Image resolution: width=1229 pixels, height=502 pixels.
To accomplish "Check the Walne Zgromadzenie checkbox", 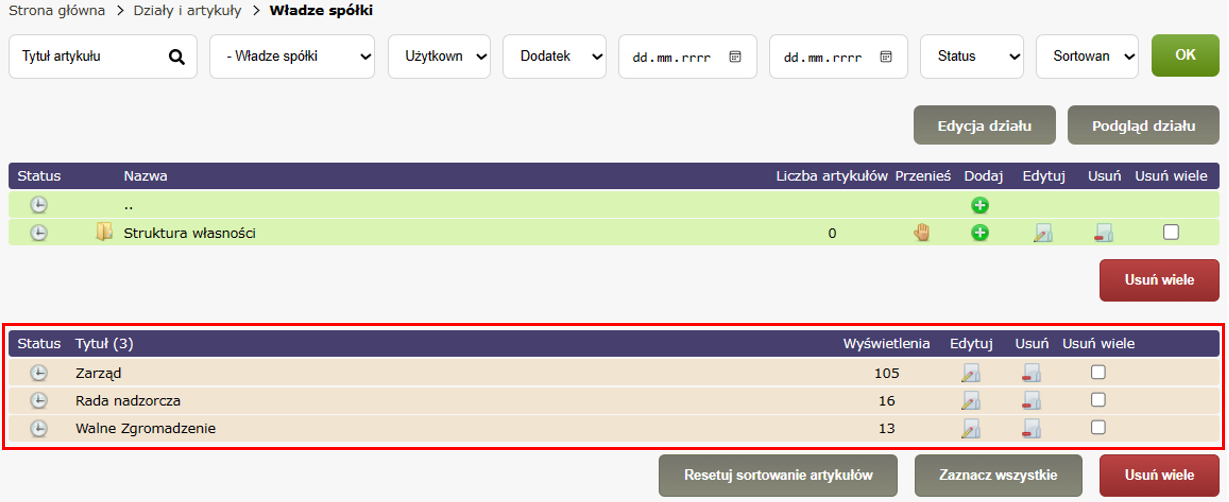I will [1098, 427].
